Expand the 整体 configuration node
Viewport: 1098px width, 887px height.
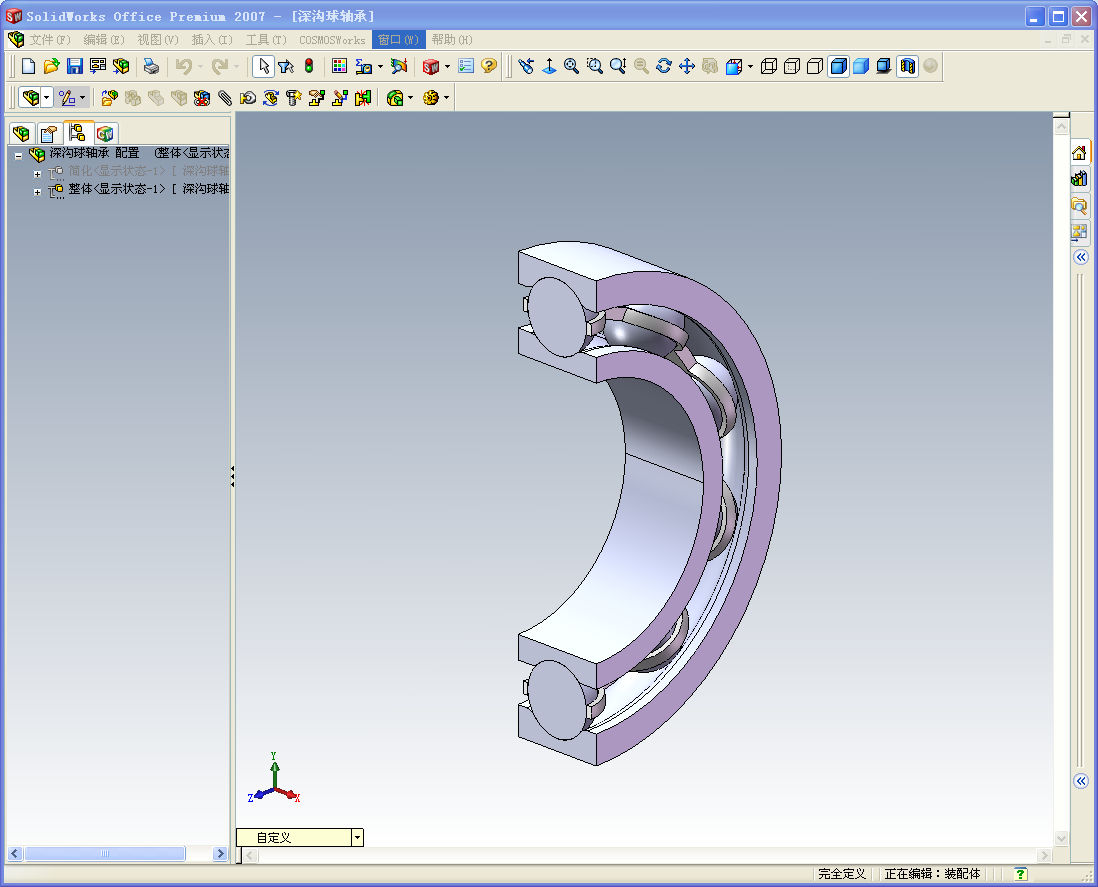[x=37, y=192]
